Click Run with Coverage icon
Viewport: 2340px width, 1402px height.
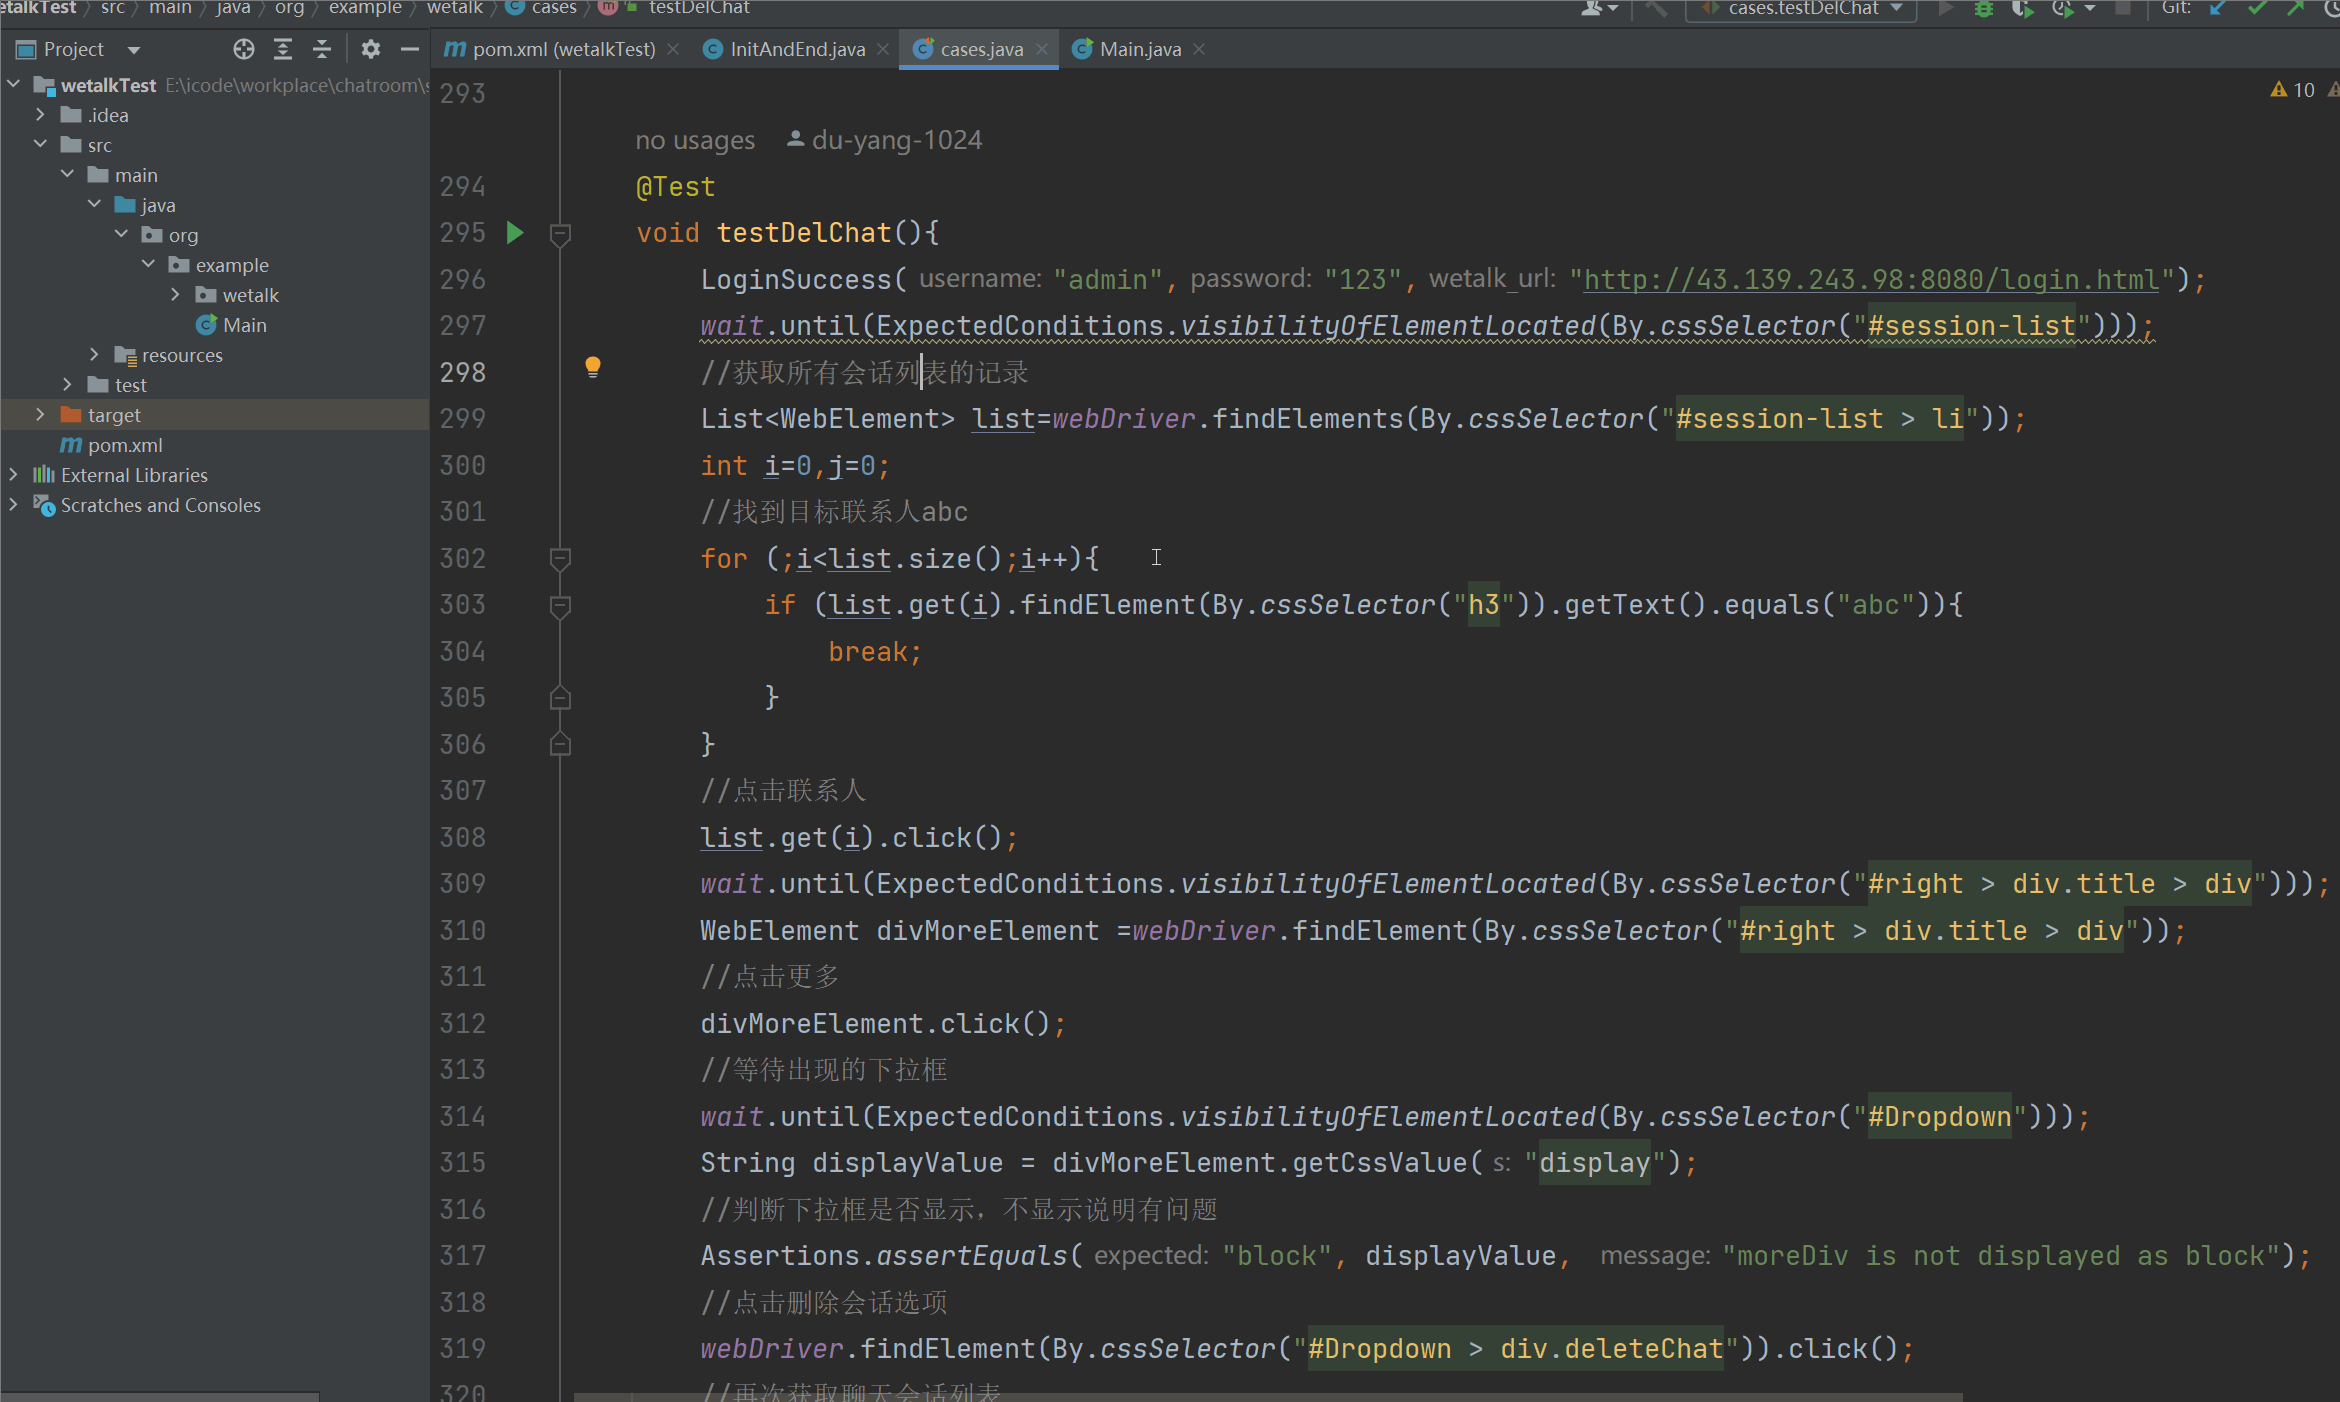pyautogui.click(x=2022, y=9)
